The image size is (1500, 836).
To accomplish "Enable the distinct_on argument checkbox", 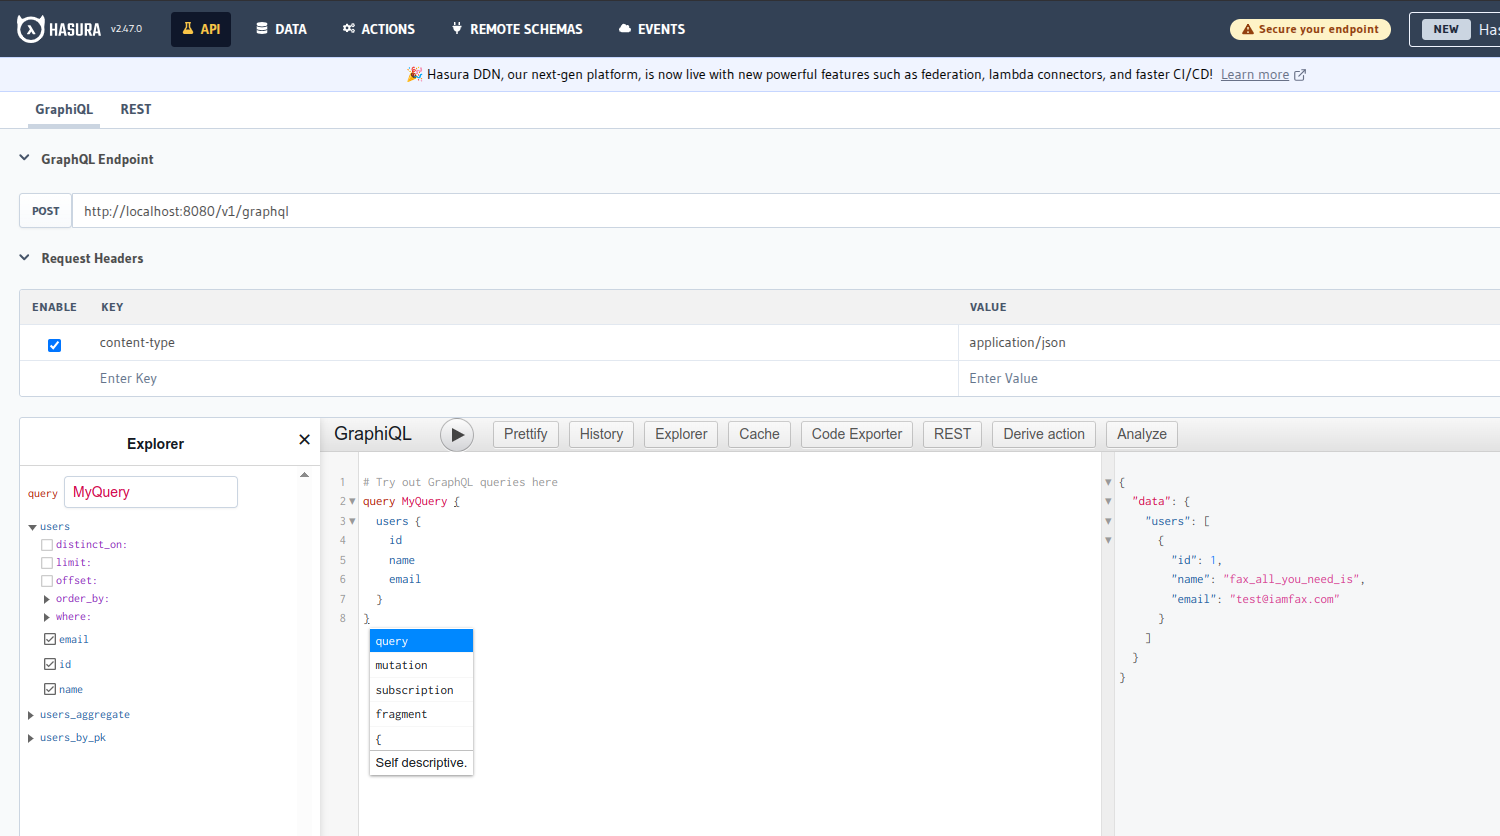I will (x=47, y=545).
